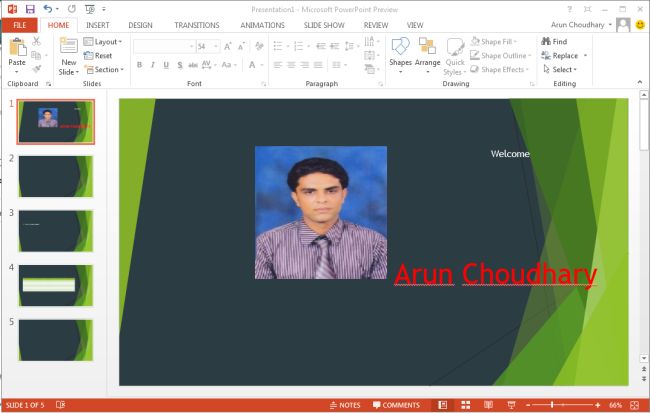Select slide 4 thumbnail
The height and width of the screenshot is (413, 650).
[56, 285]
